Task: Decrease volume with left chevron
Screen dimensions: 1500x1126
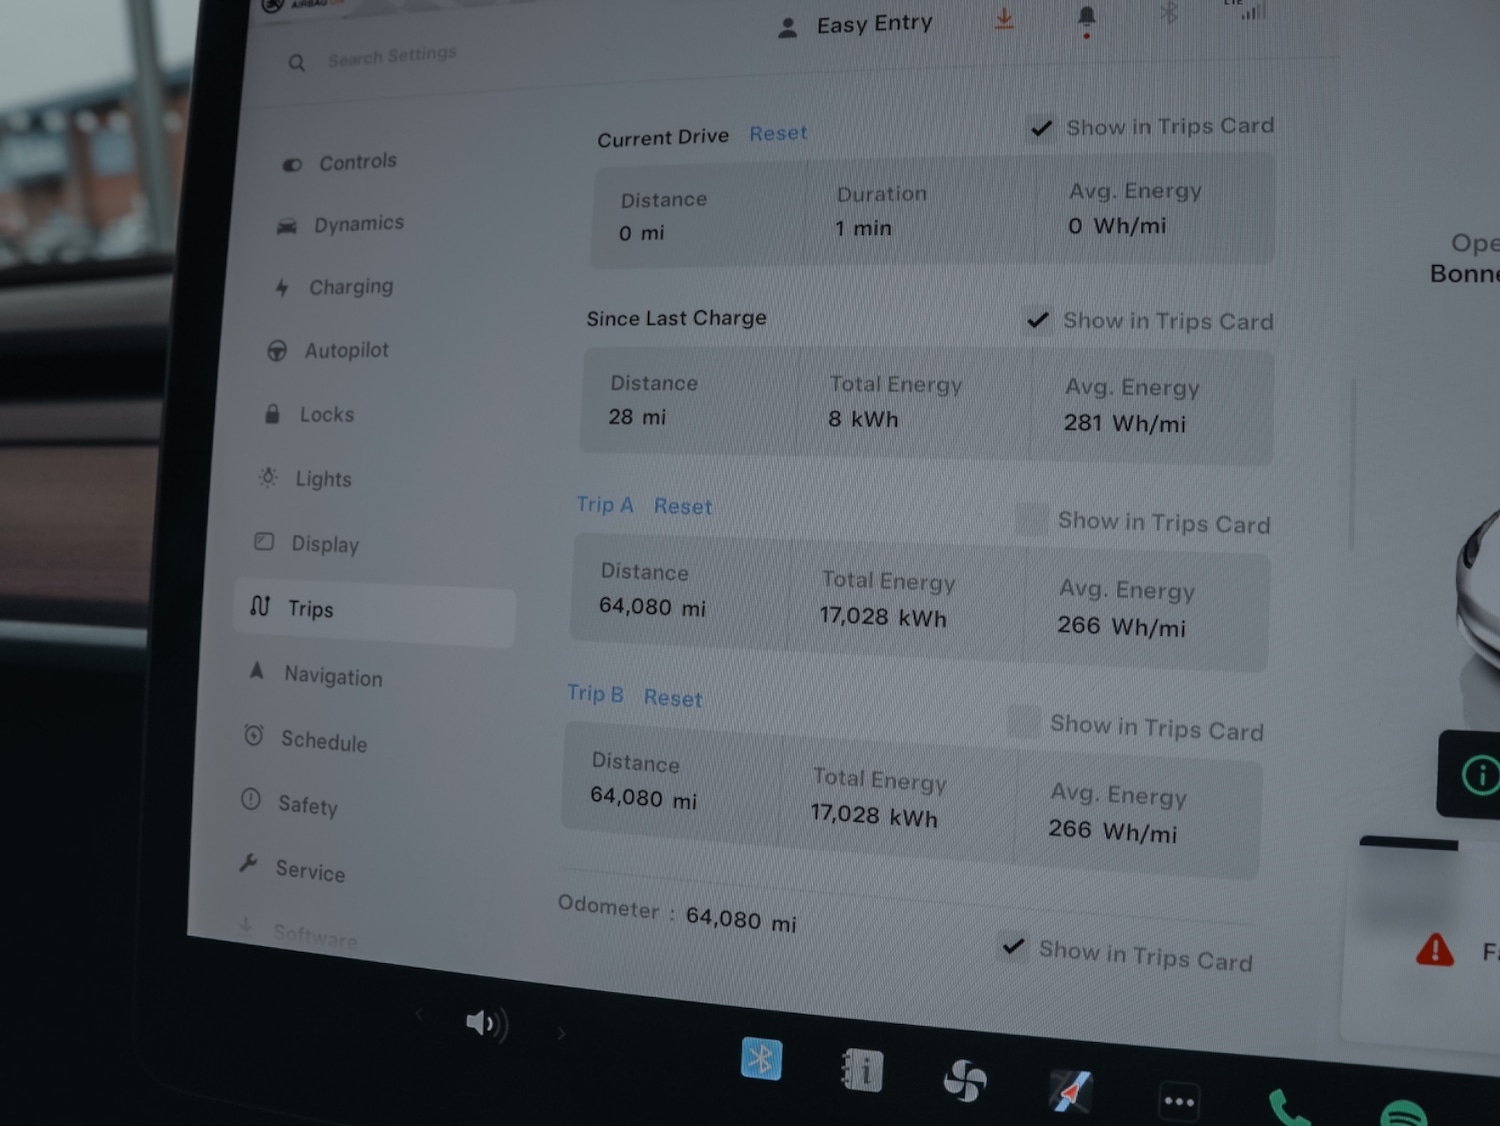Action: click(419, 1015)
